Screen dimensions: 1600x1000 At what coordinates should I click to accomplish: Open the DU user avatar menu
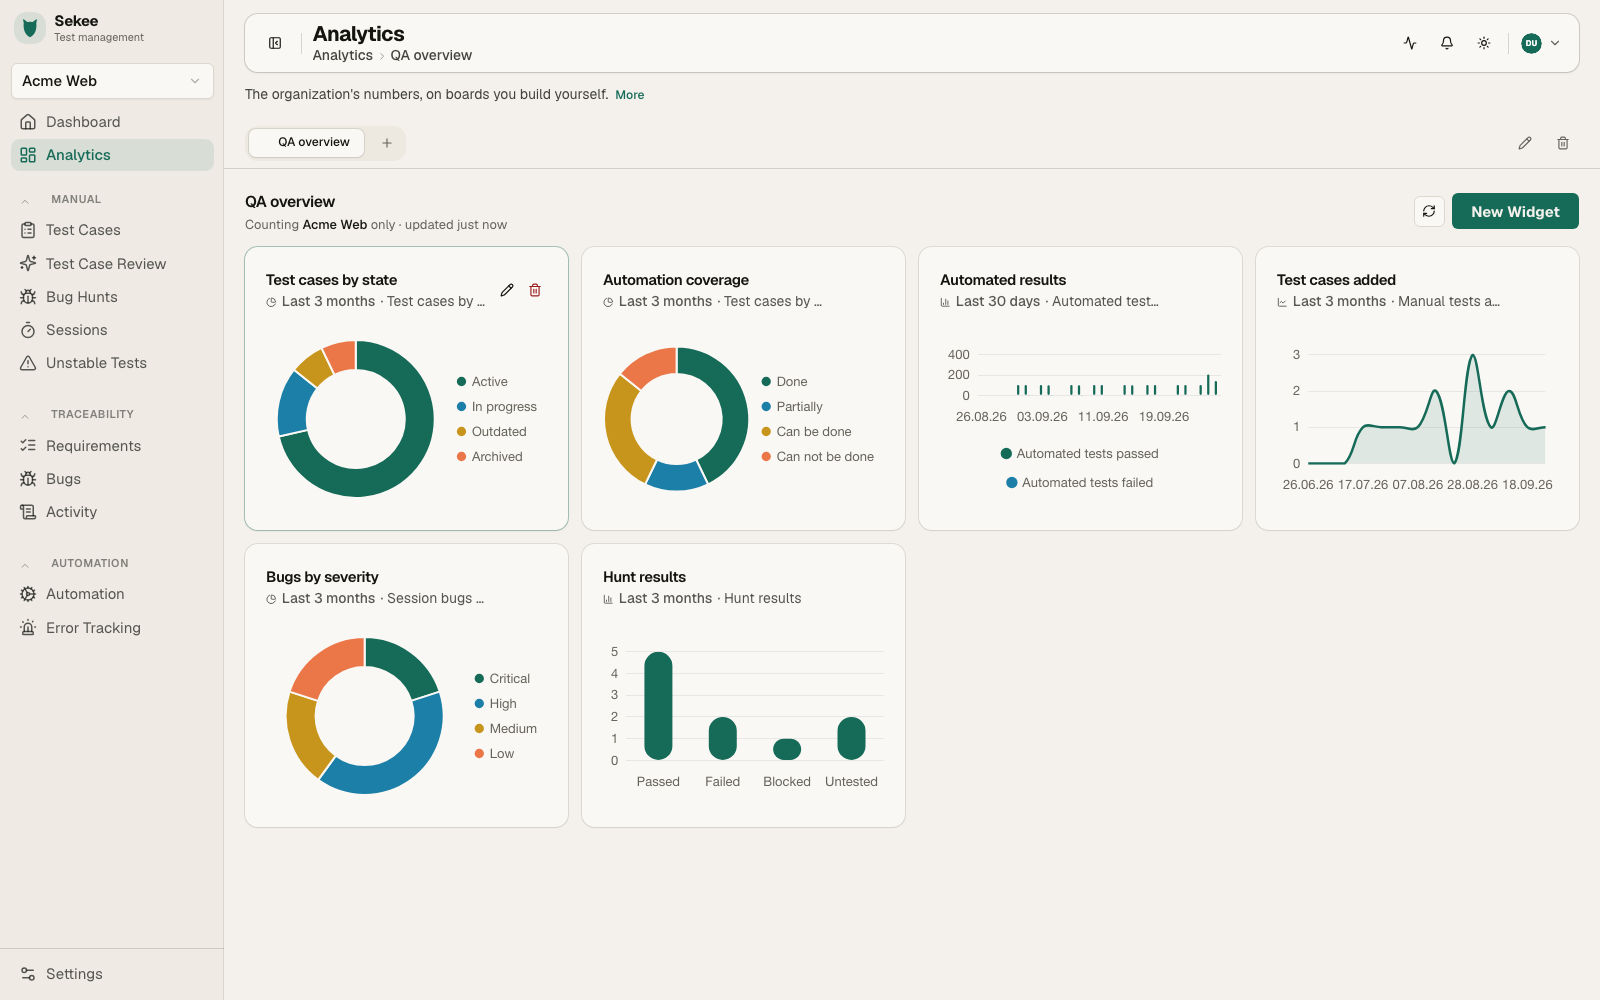tap(1540, 43)
